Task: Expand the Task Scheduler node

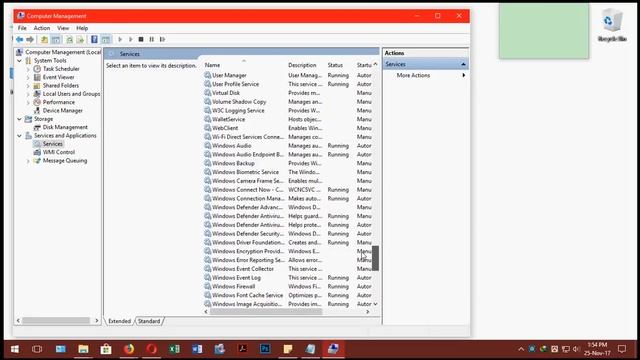Action: click(x=28, y=69)
